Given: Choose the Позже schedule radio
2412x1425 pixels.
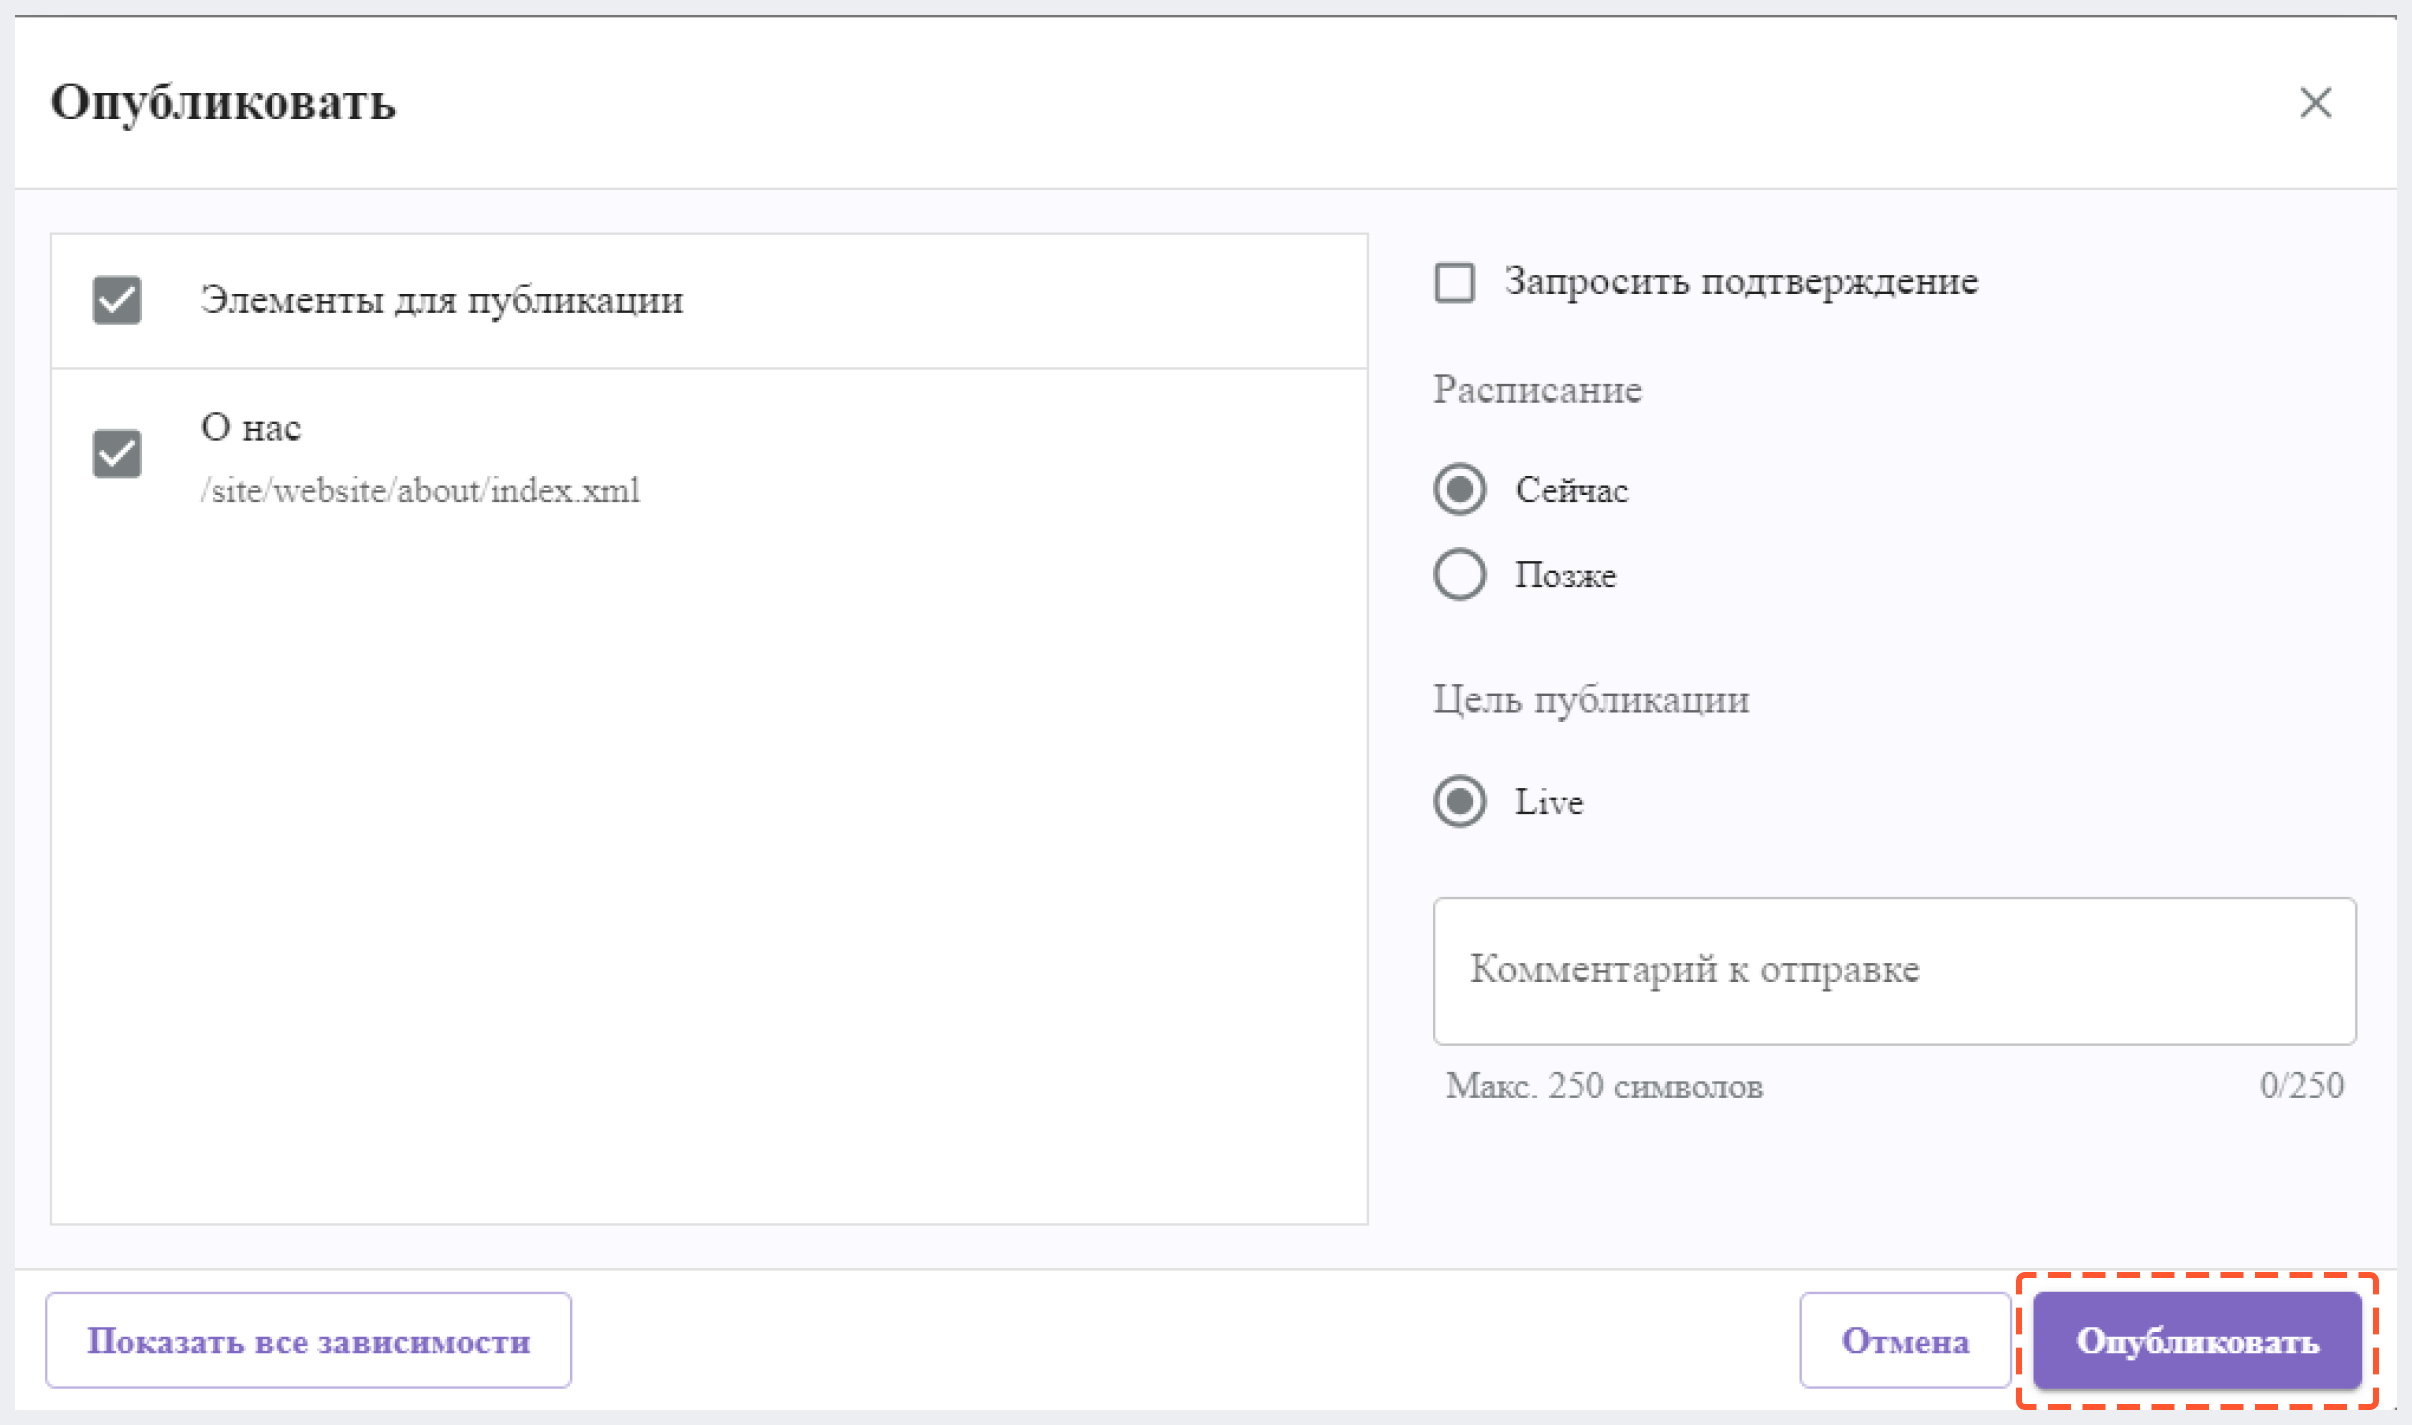Looking at the screenshot, I should click(x=1459, y=574).
